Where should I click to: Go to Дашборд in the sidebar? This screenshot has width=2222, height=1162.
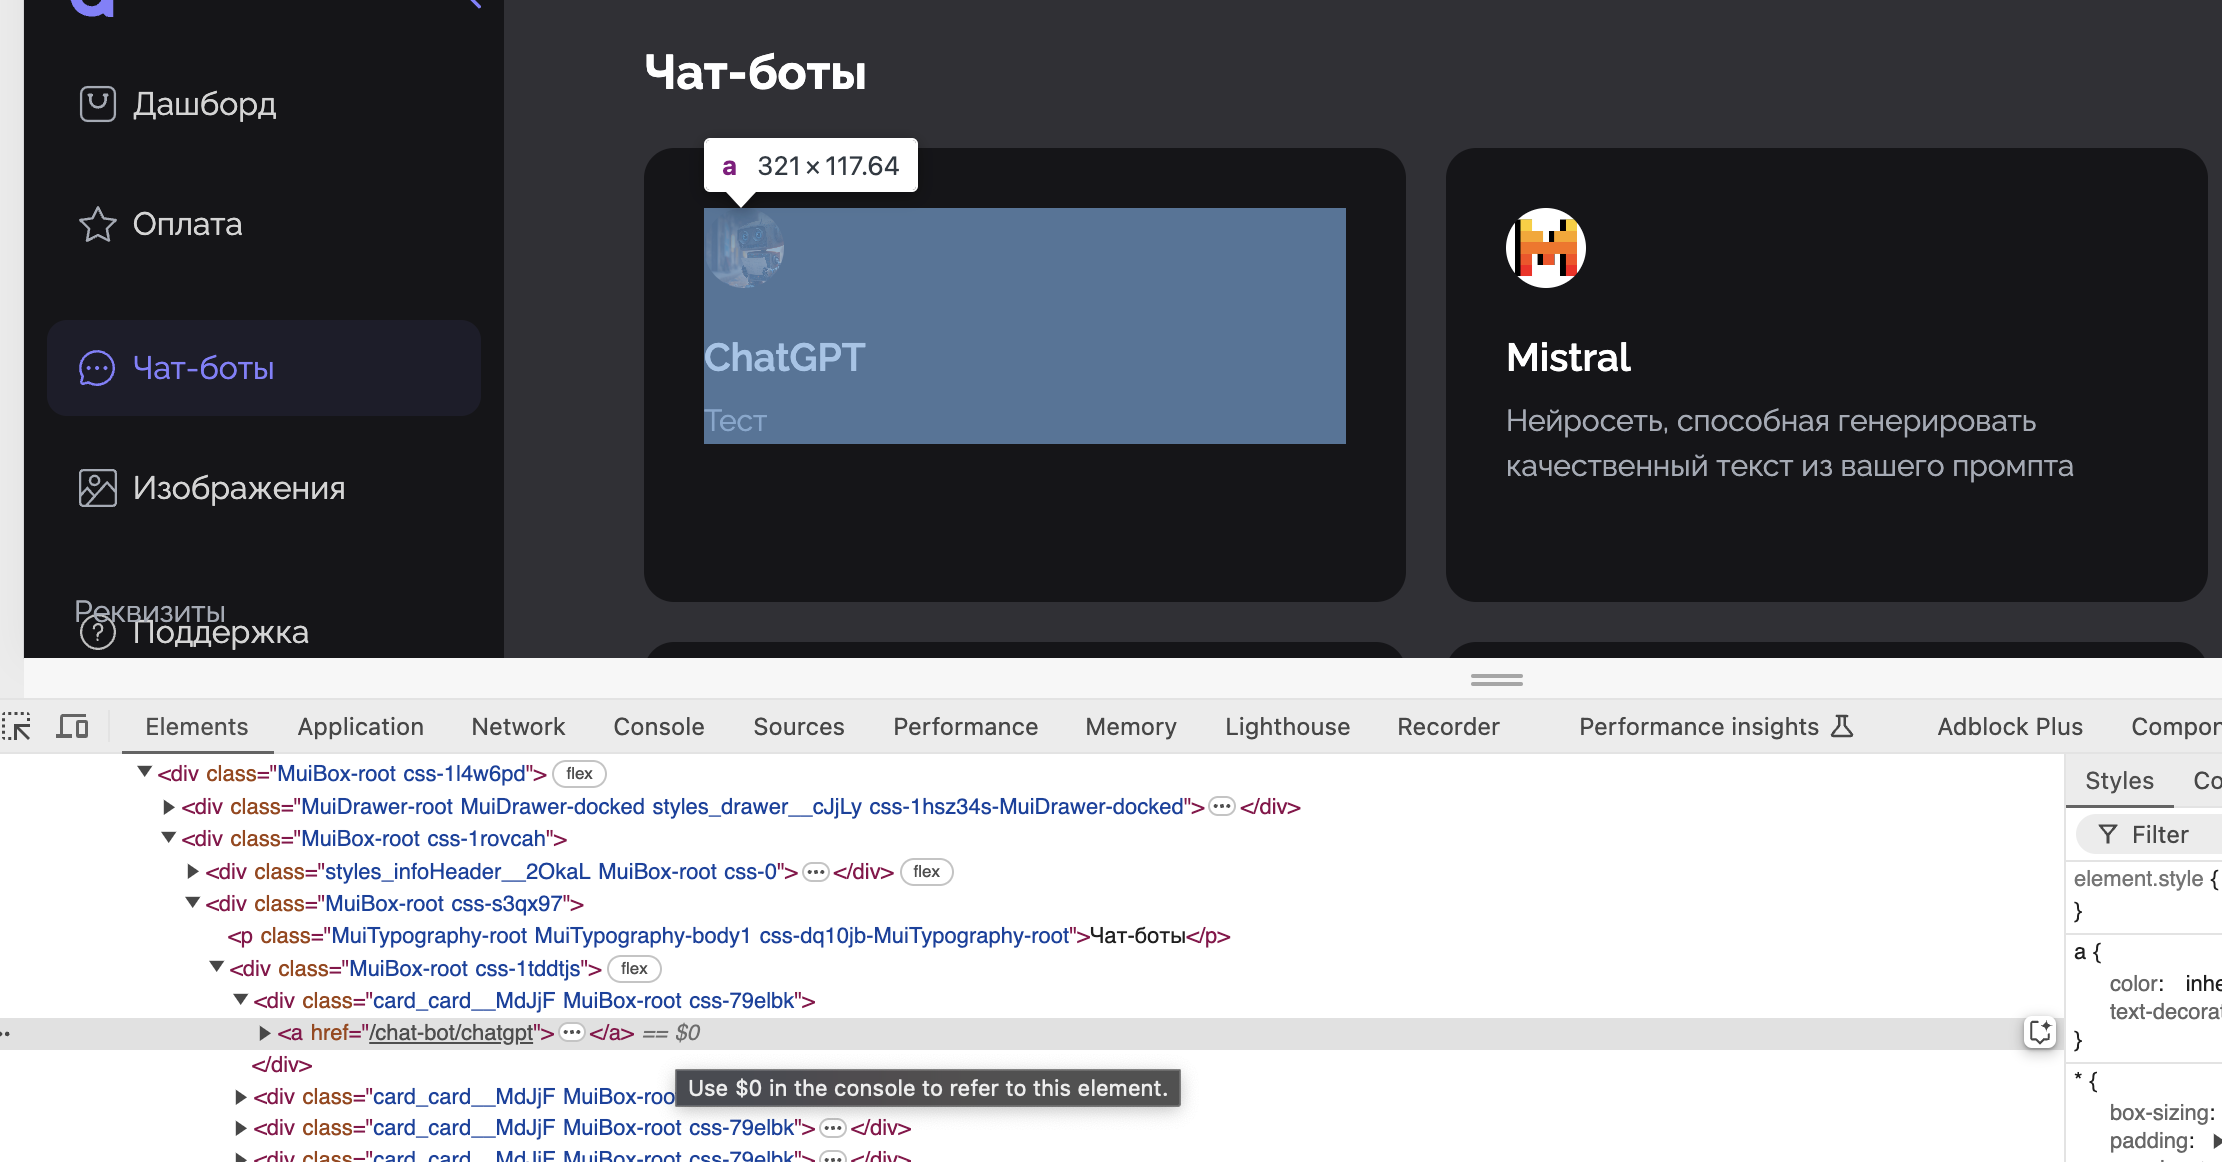click(x=204, y=104)
